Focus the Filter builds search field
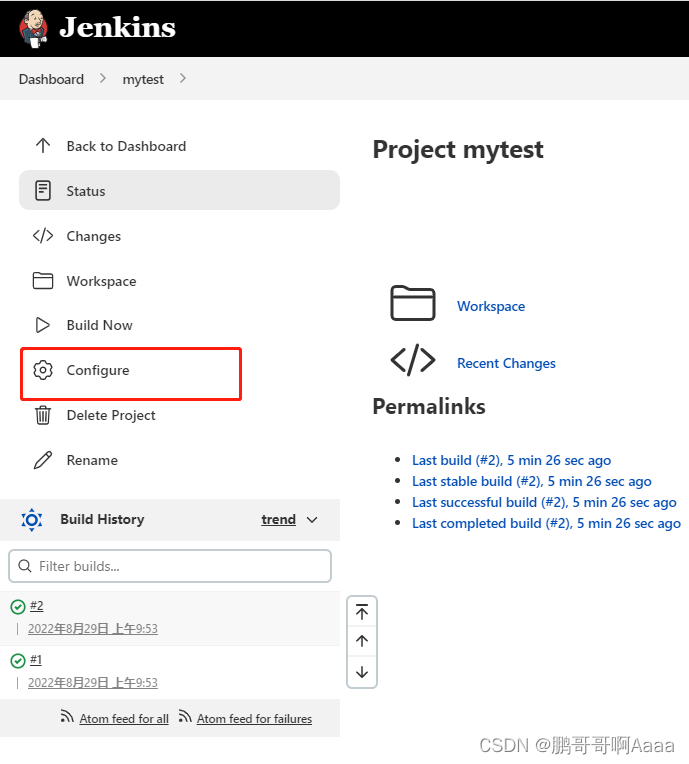Screen dimensions: 689x764 tap(170, 566)
